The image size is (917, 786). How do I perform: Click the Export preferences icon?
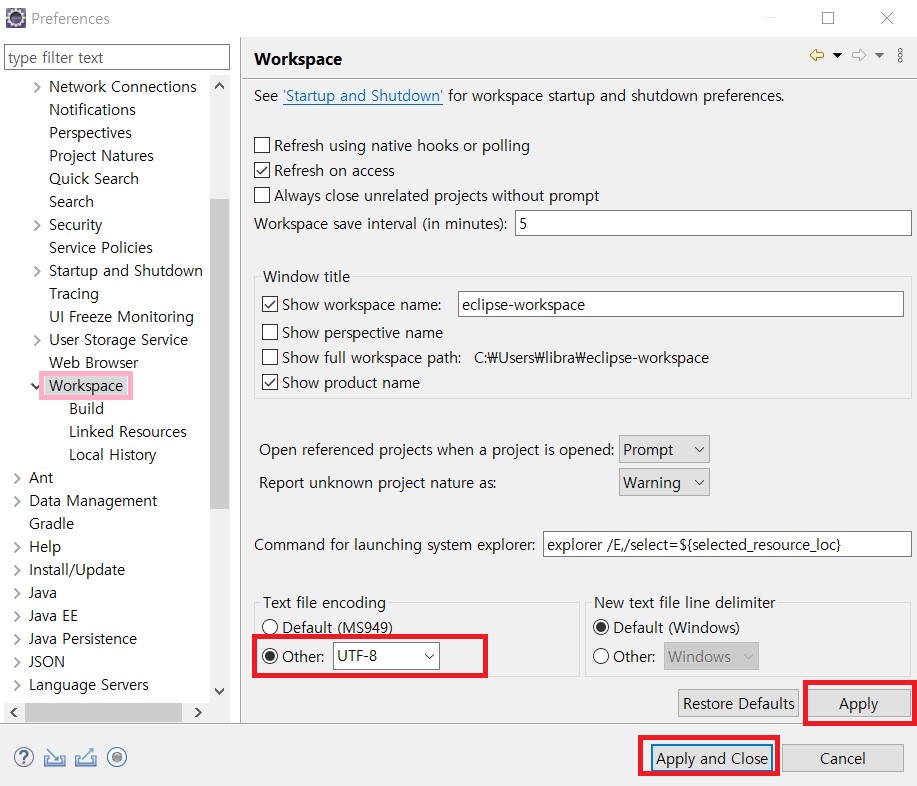click(x=85, y=758)
